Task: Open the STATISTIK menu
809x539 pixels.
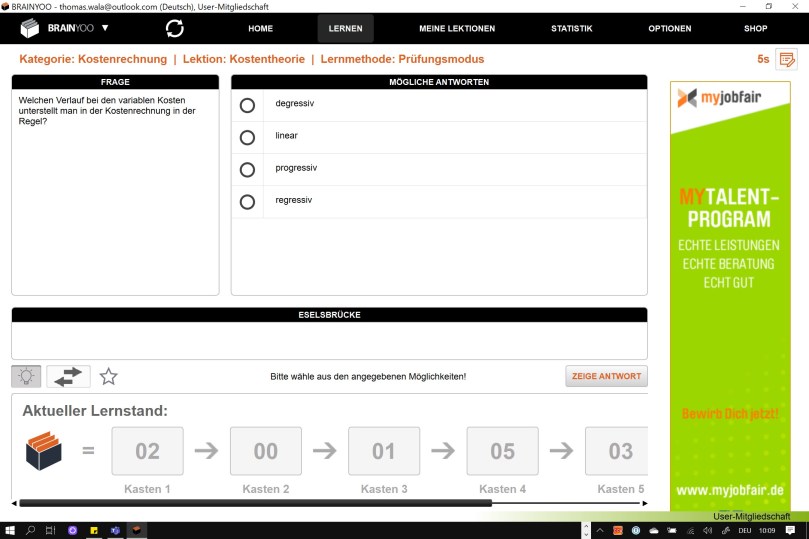Action: (x=571, y=29)
